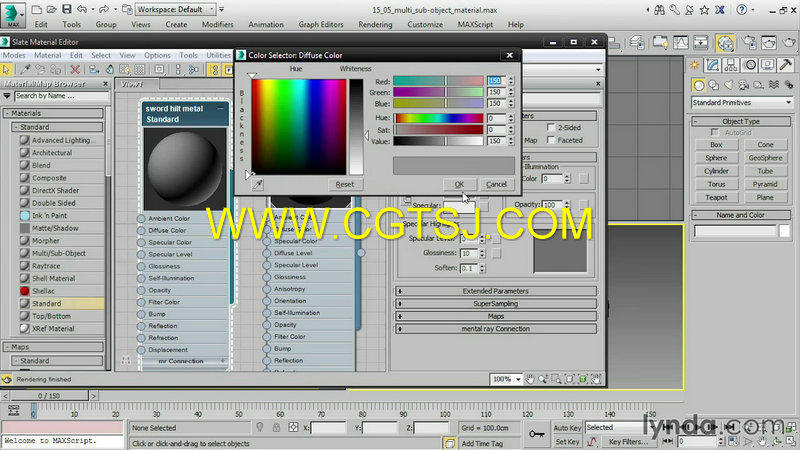Click the favorites star icon
The width and height of the screenshot is (800, 450).
705,10
